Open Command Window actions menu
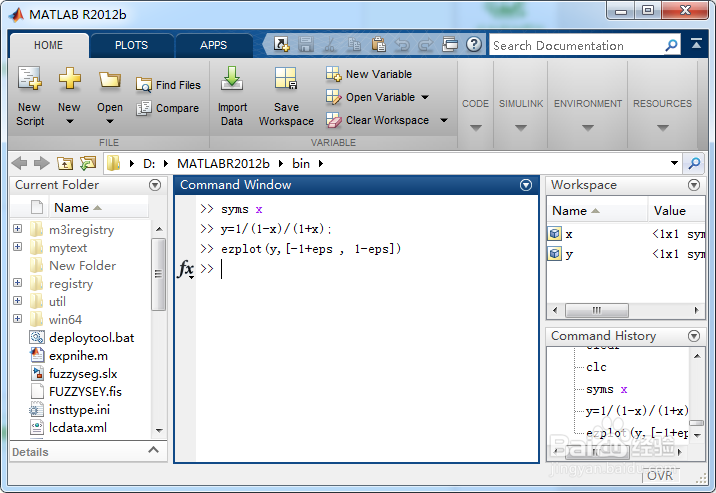Viewport: 716px width, 493px height. 526,185
